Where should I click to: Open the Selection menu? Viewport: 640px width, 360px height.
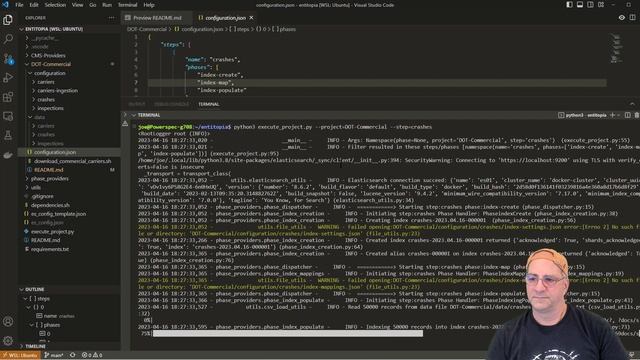(55, 5)
